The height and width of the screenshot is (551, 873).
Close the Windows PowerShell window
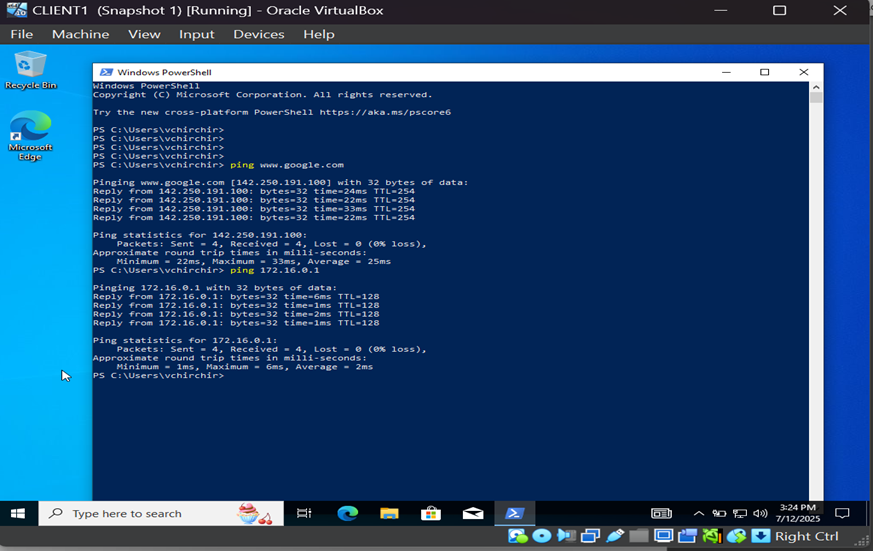pos(803,72)
